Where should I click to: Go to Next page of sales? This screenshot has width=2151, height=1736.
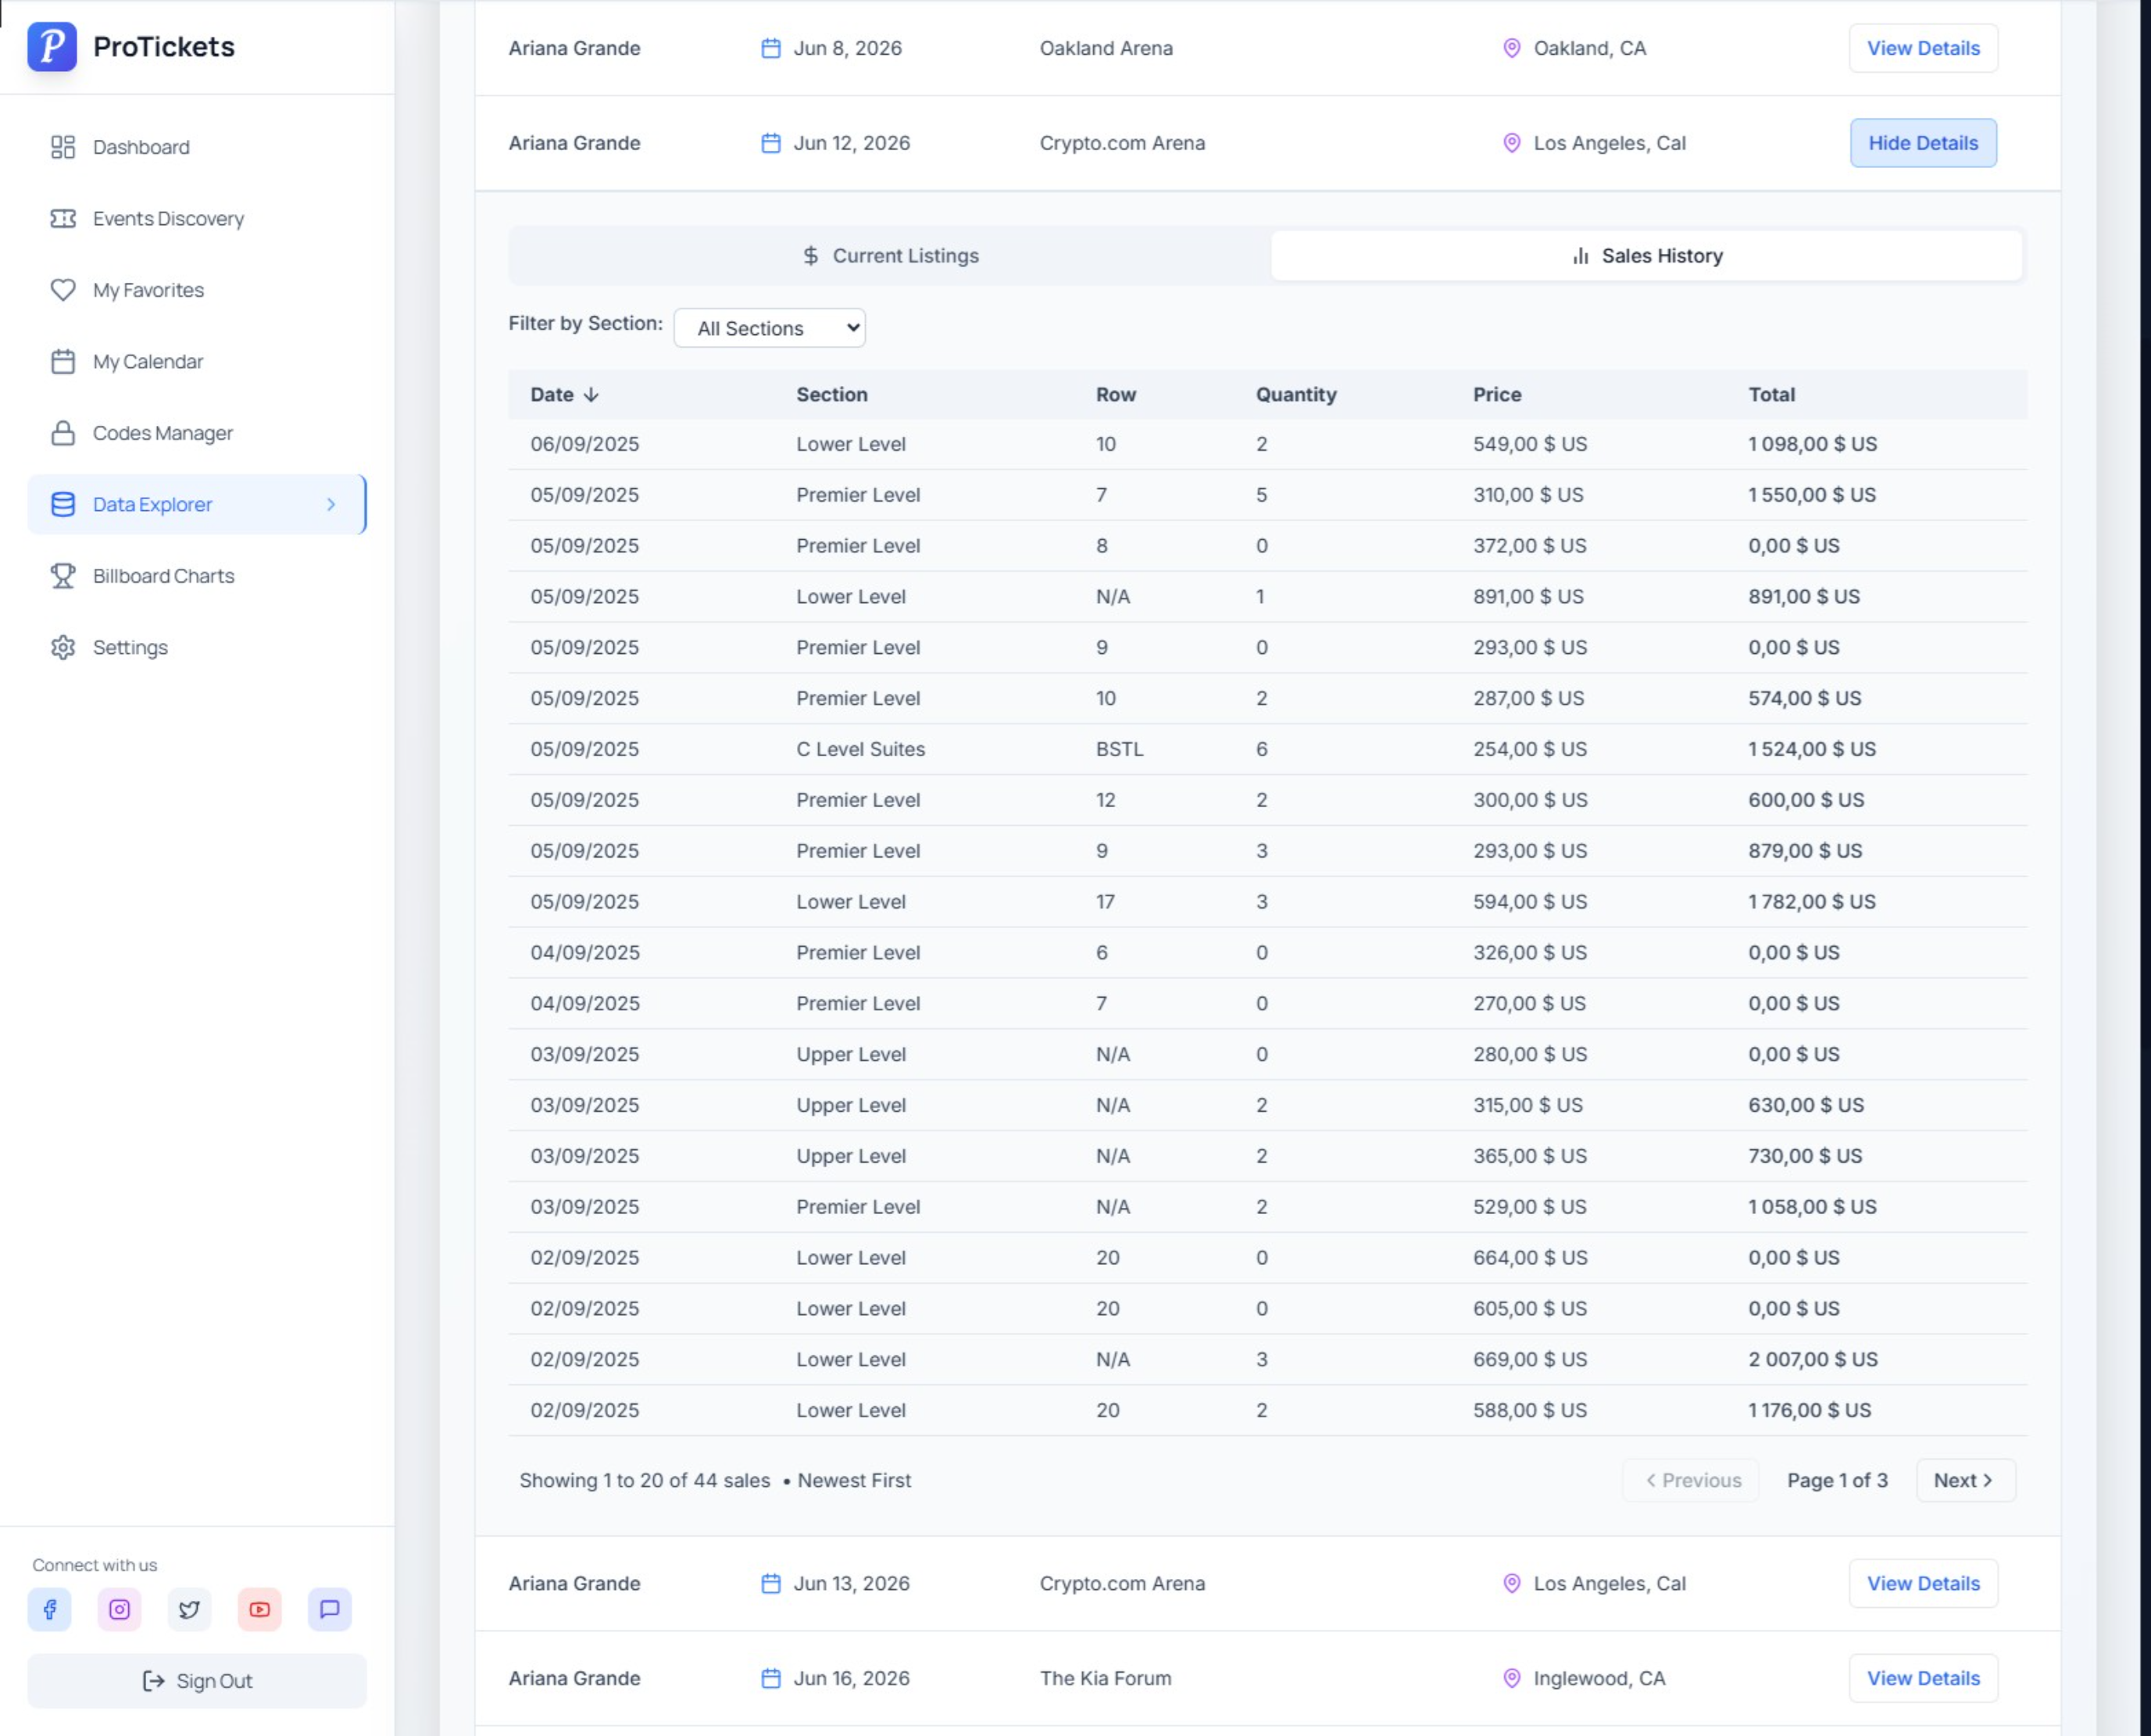1964,1480
